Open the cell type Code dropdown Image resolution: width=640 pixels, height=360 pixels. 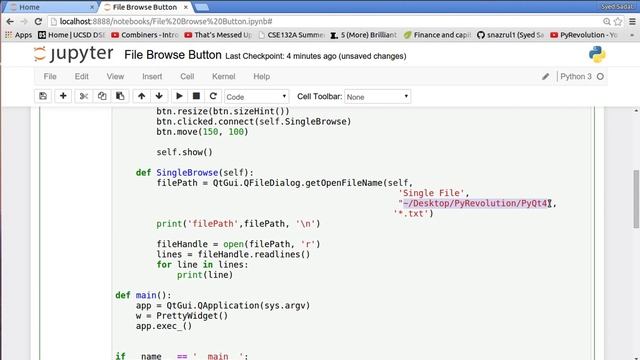(x=256, y=97)
